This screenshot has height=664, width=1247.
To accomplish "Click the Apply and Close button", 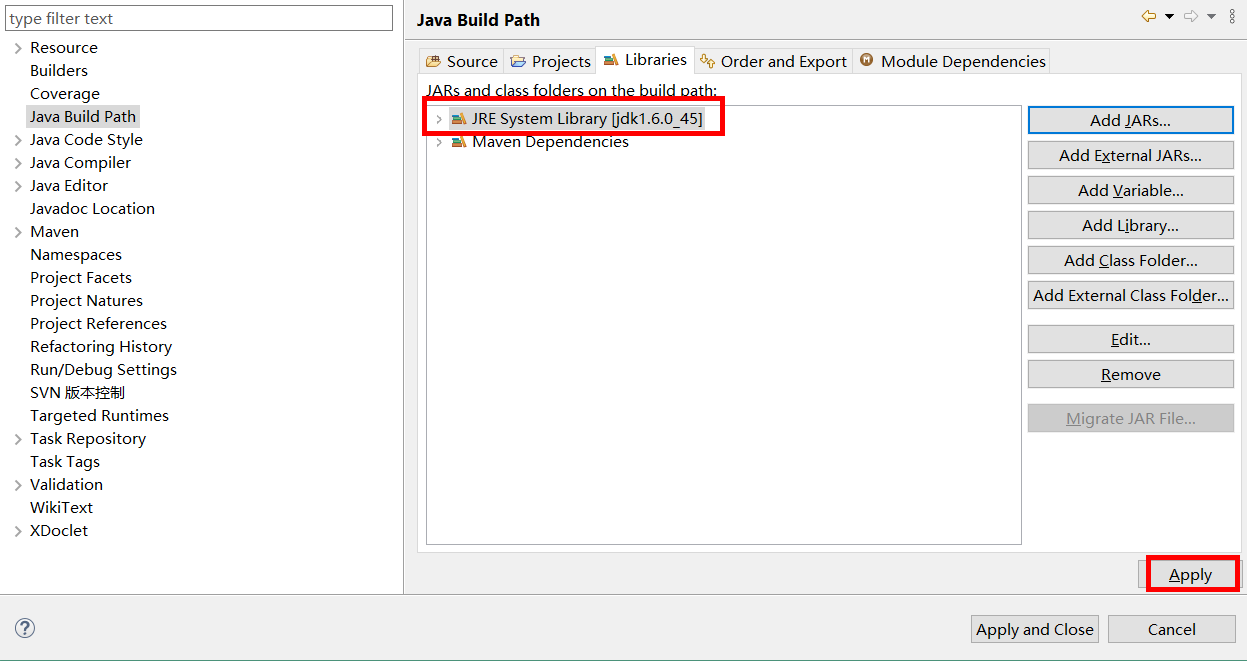I will point(1034,629).
